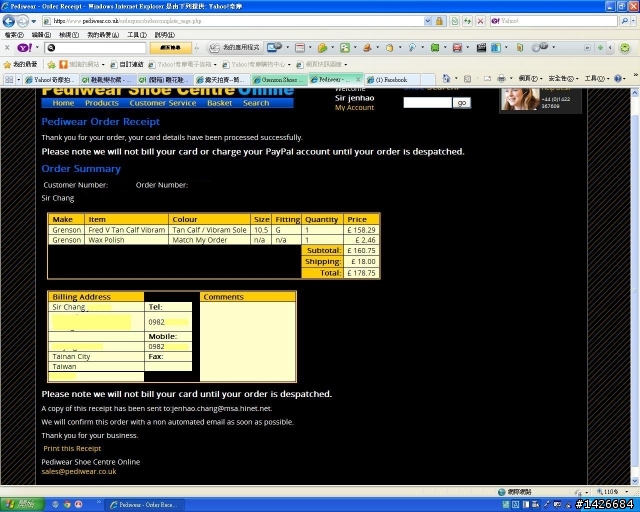
Task: Click the Read Mail envelope icon in command bar
Action: tap(487, 78)
